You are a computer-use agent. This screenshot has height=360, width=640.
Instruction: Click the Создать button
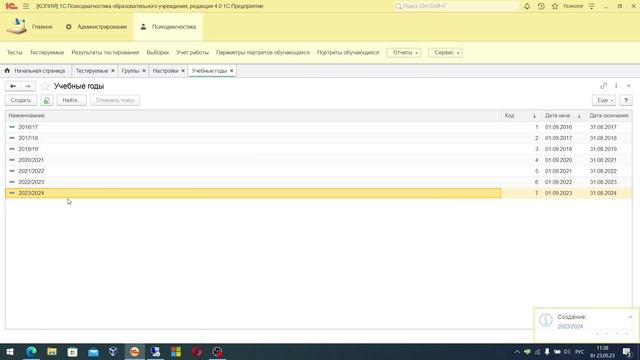tap(21, 100)
